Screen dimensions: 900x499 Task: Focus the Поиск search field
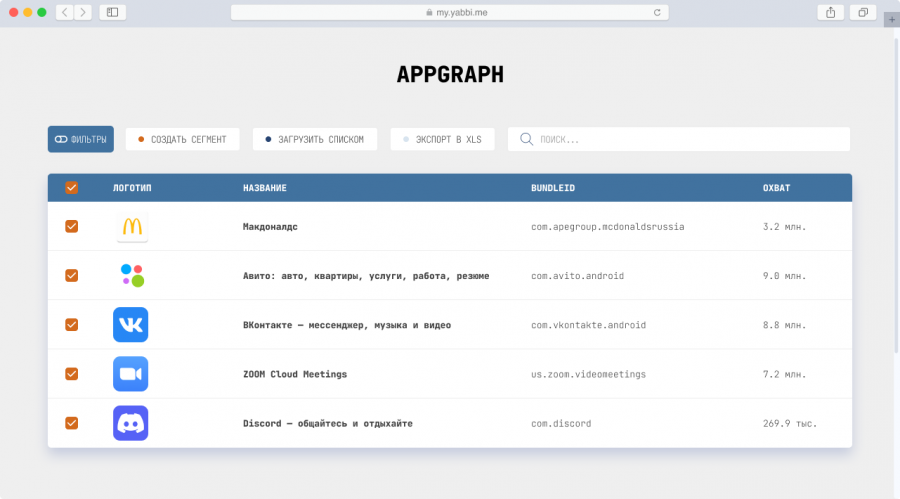pyautogui.click(x=679, y=139)
